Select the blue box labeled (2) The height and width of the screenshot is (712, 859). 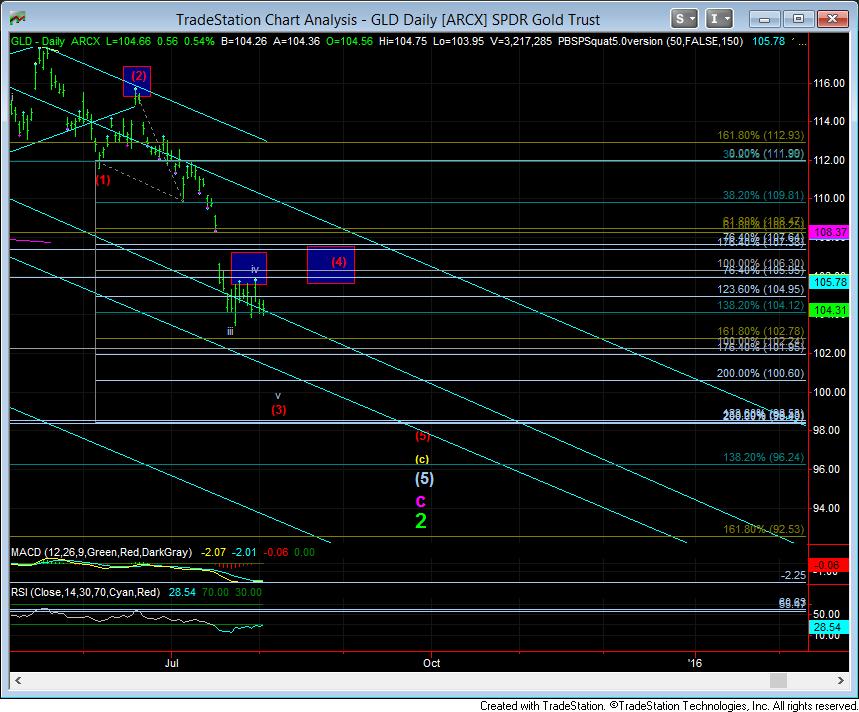[137, 81]
